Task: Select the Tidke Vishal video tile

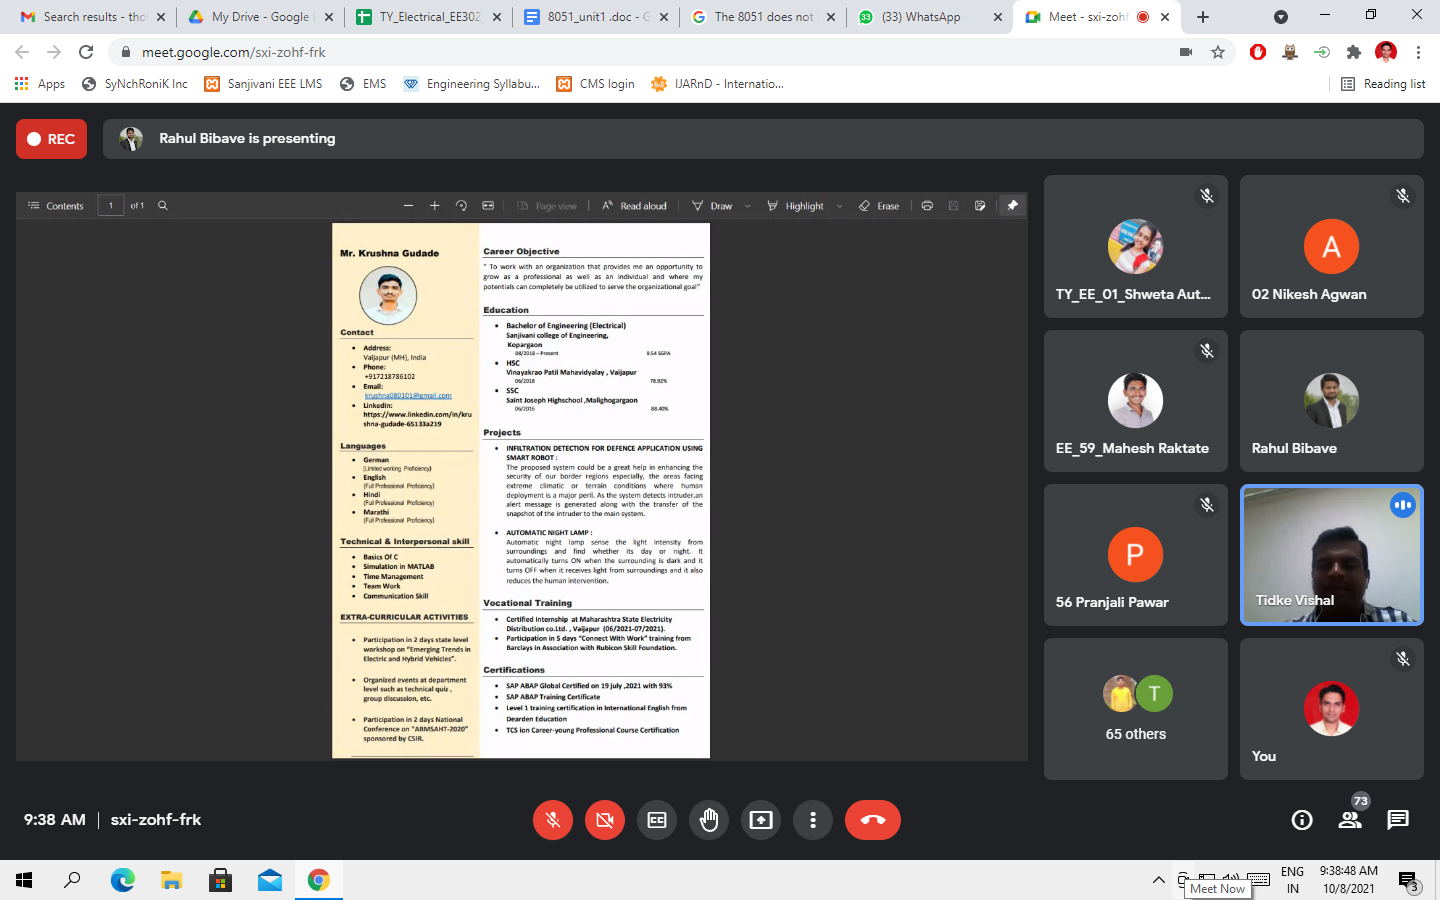Action: pos(1331,555)
